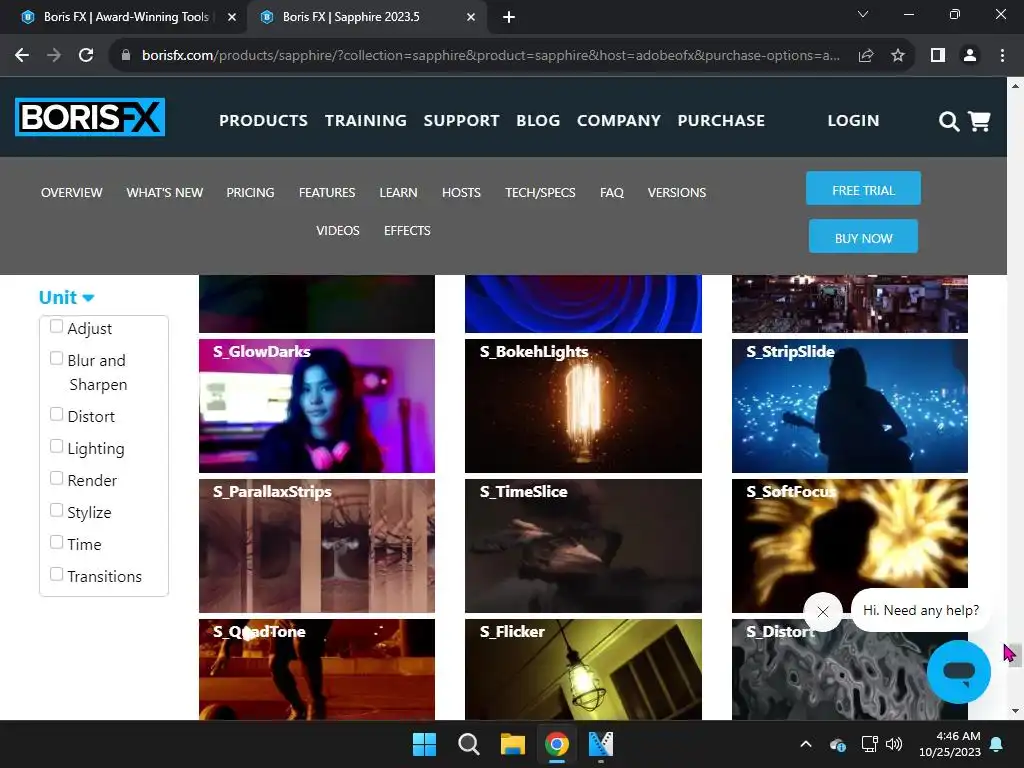1024x768 pixels.
Task: Click the share page icon in address bar
Action: tap(866, 56)
